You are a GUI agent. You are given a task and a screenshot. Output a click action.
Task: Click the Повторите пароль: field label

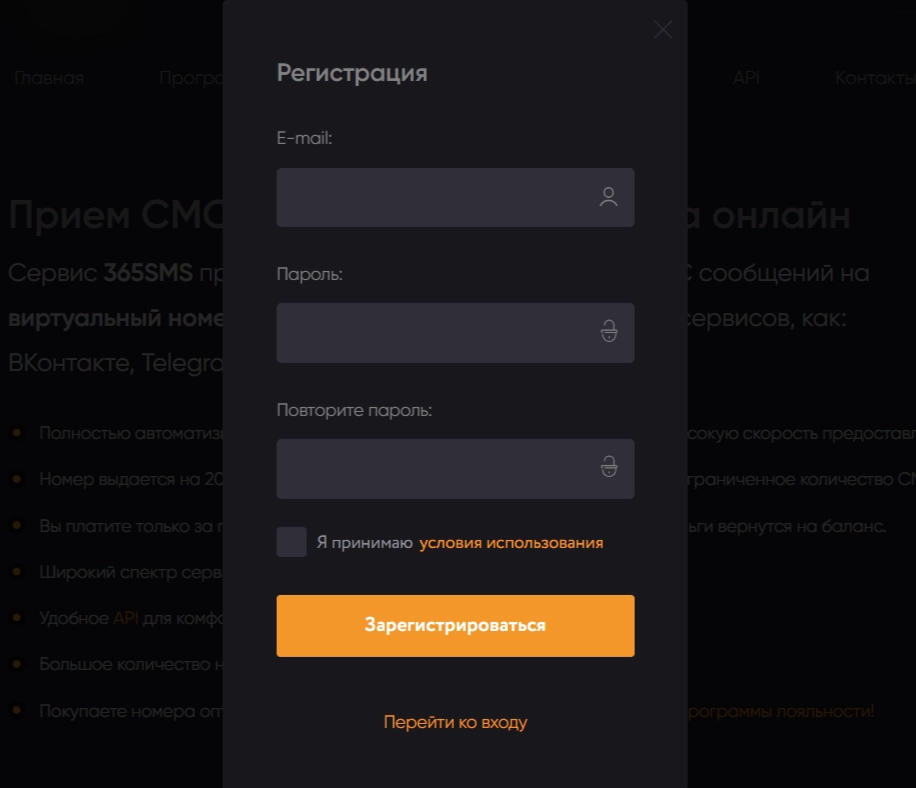354,410
